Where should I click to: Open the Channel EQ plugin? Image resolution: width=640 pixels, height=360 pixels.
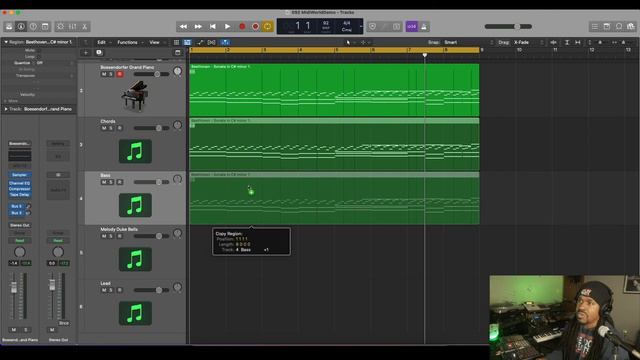tap(20, 183)
